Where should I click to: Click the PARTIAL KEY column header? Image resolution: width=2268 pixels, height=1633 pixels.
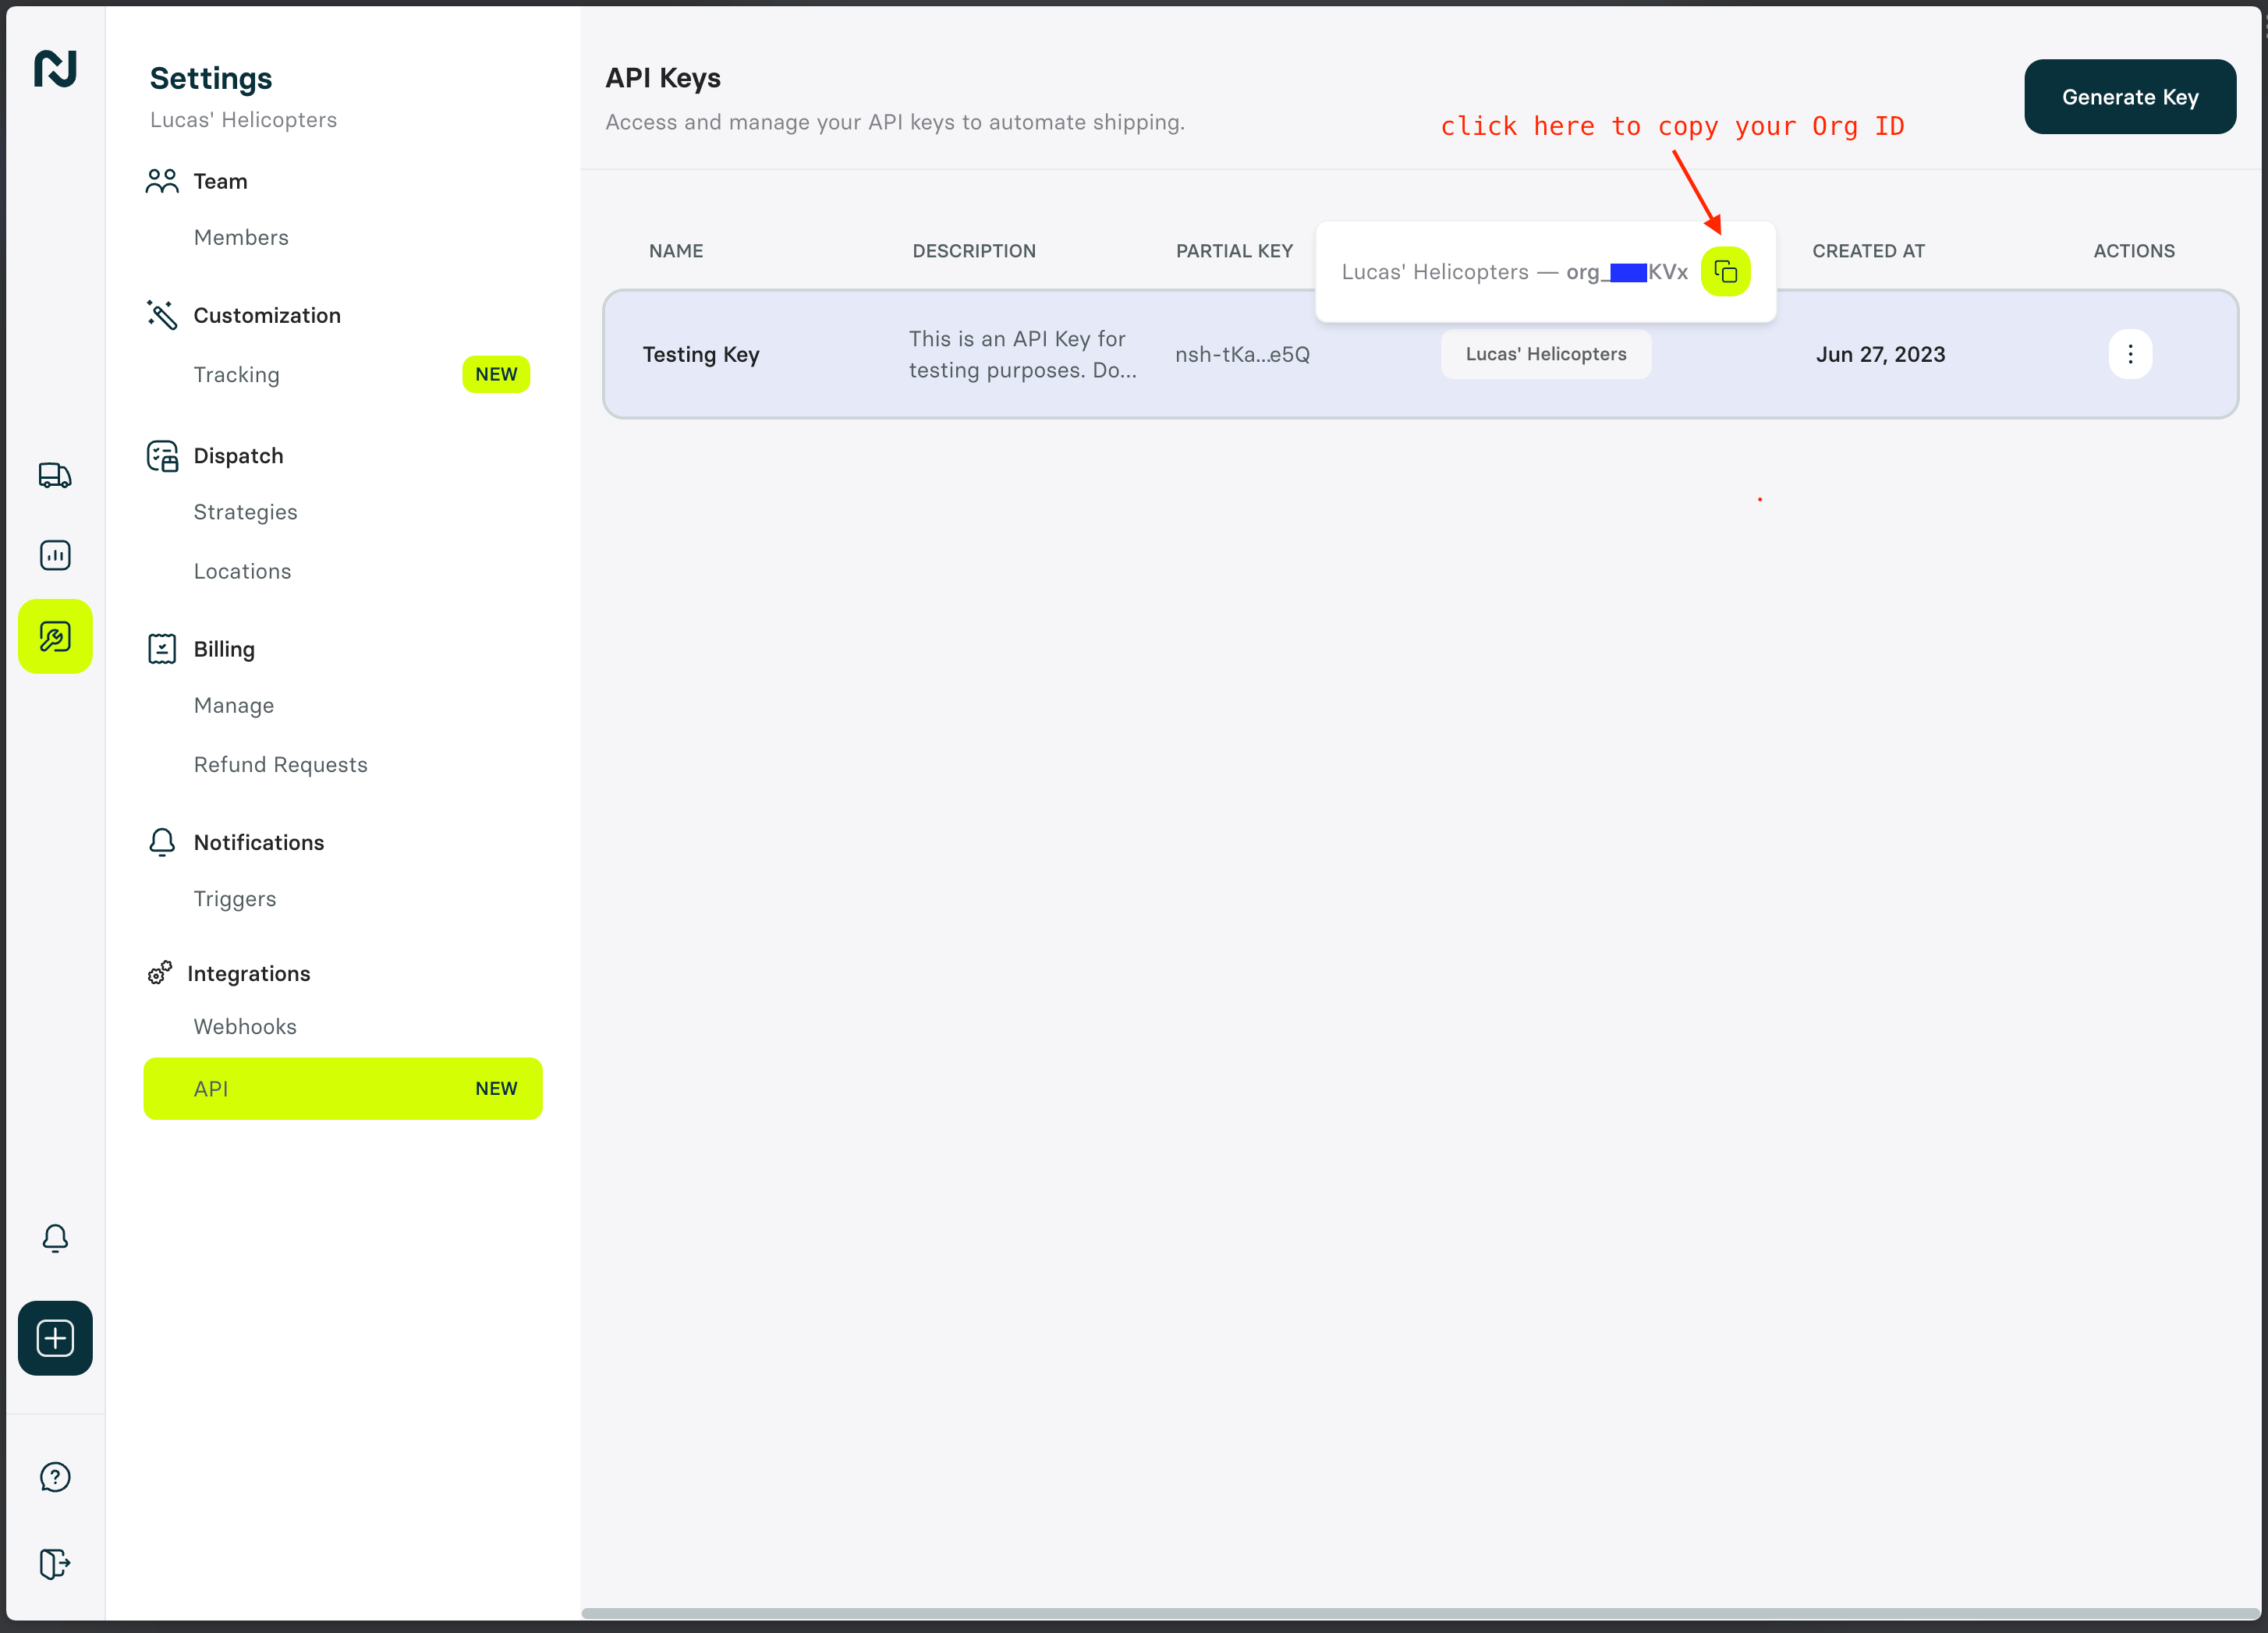pos(1234,251)
